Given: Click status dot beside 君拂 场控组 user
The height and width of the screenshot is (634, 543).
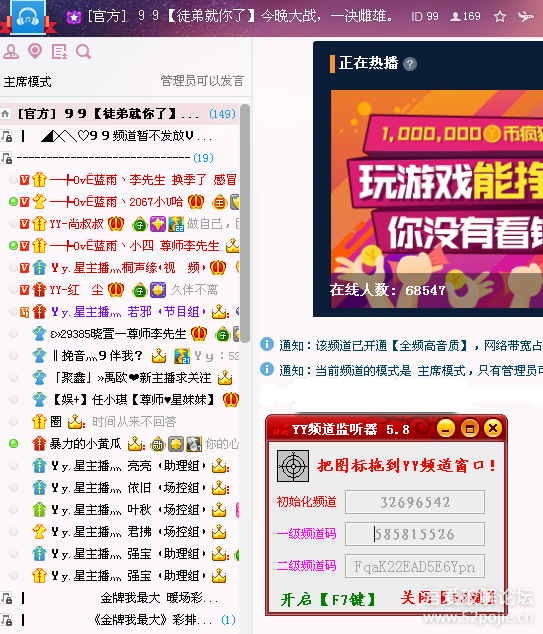Looking at the screenshot, I should click(x=13, y=531).
